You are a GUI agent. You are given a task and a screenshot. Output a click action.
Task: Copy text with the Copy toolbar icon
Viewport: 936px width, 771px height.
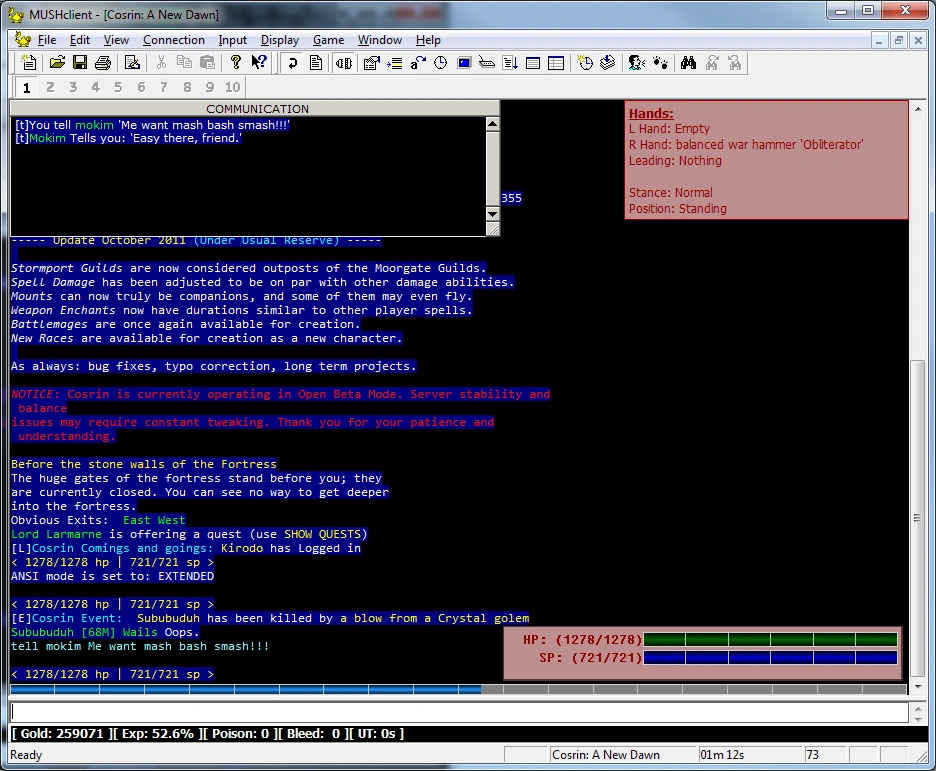click(183, 62)
